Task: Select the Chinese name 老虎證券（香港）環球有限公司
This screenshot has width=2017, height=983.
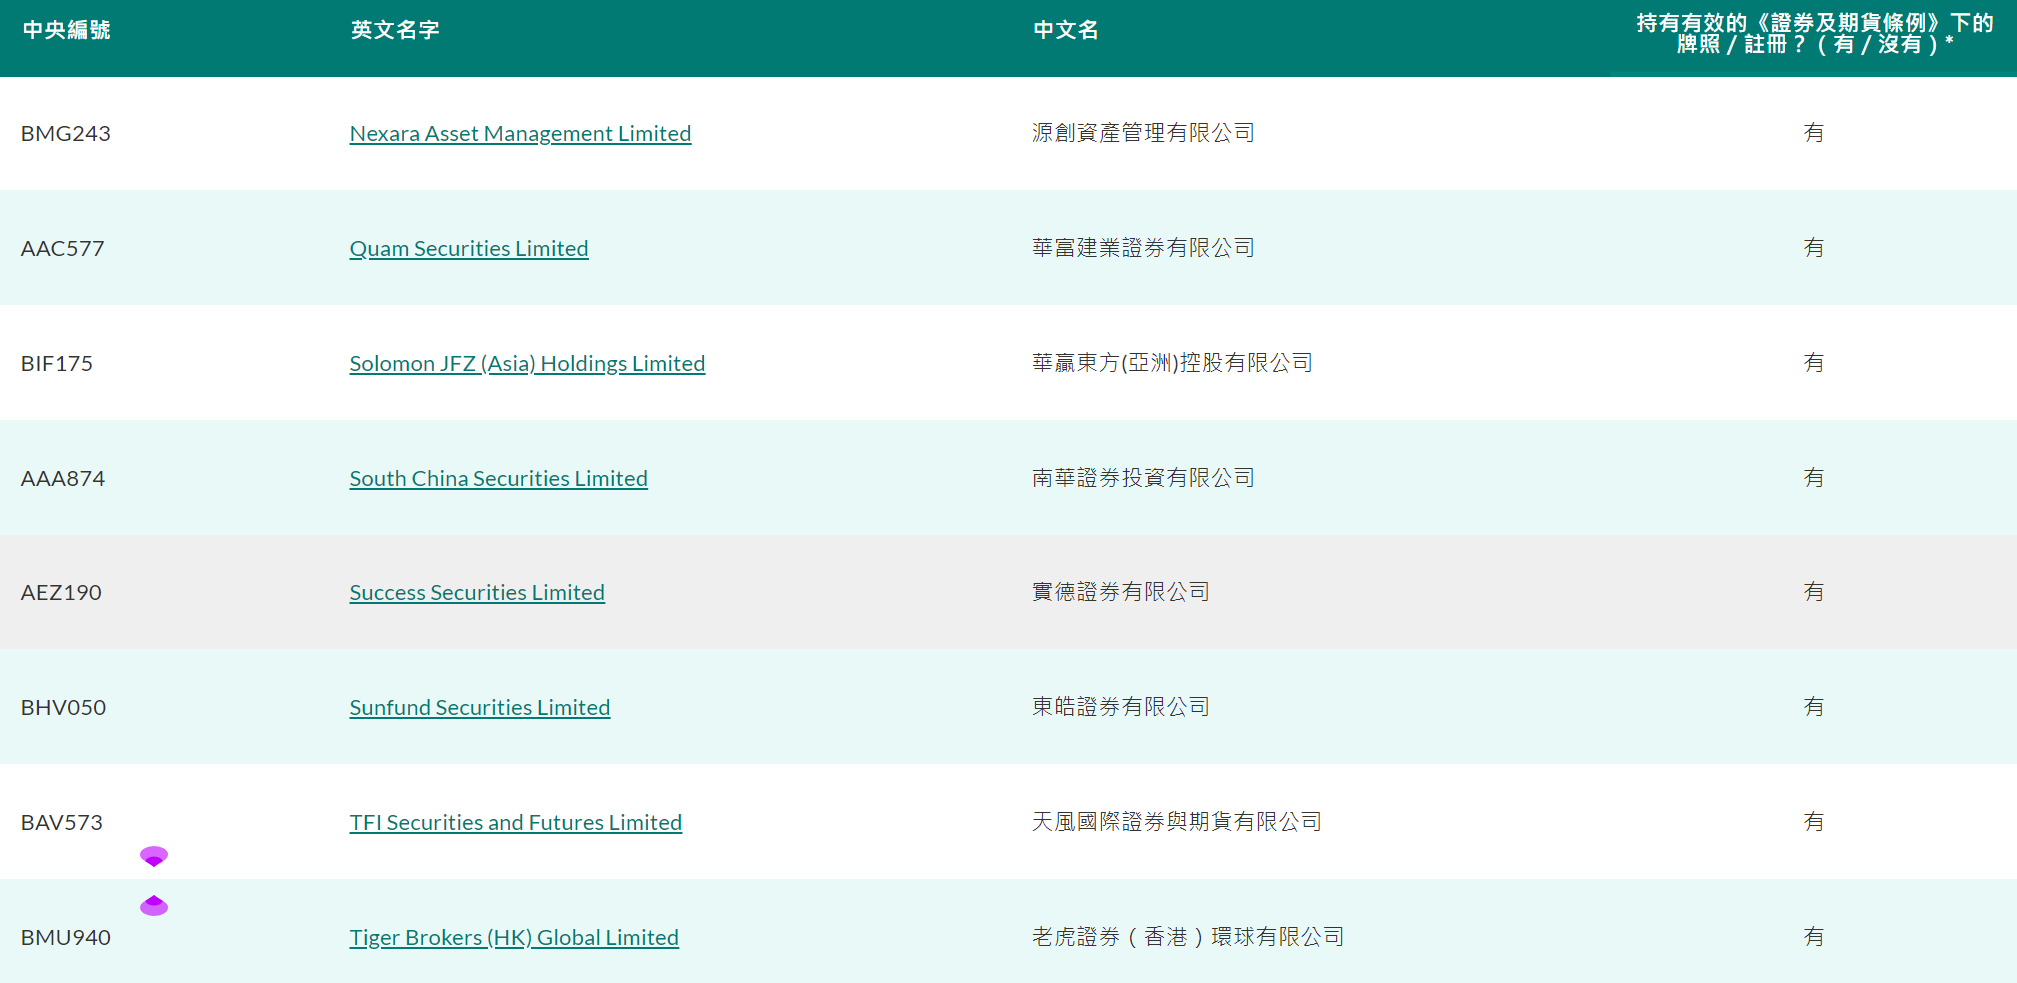Action: click(x=1188, y=937)
